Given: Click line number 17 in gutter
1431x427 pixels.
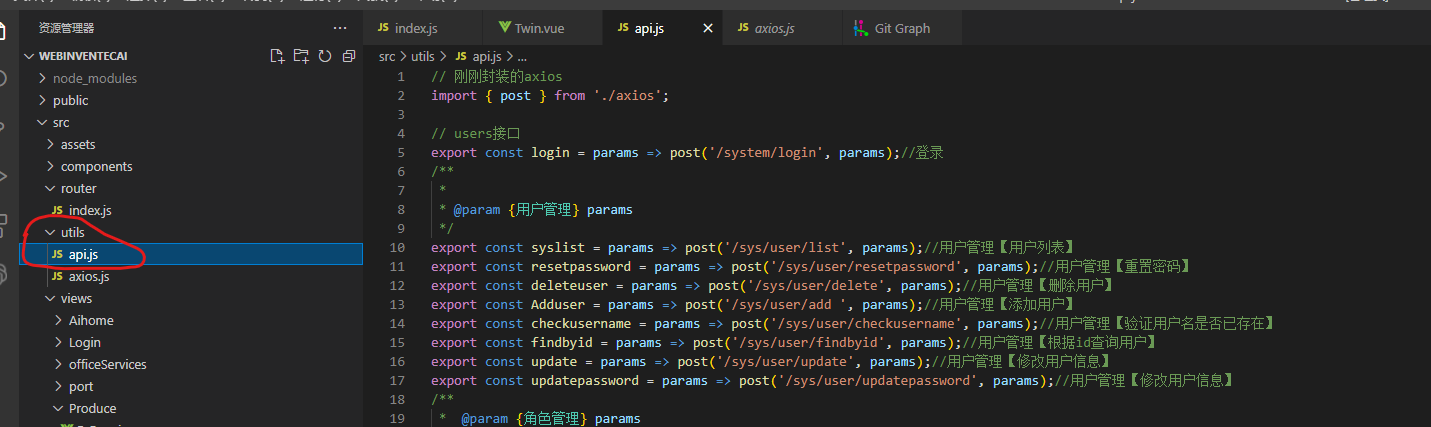Looking at the screenshot, I should [x=398, y=381].
